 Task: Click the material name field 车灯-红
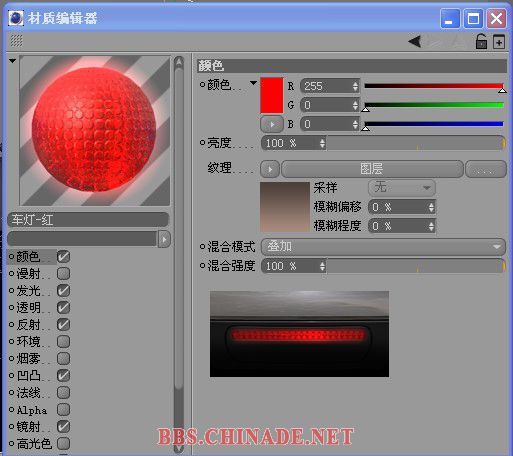point(88,220)
